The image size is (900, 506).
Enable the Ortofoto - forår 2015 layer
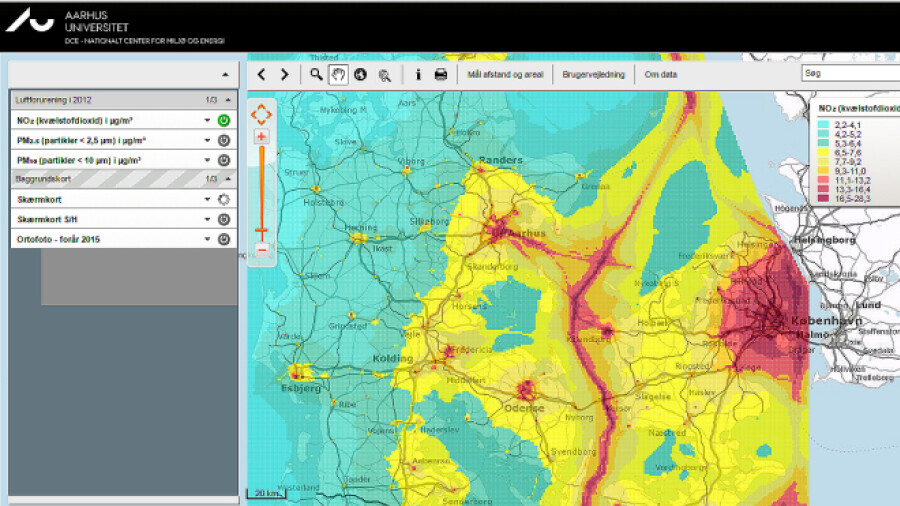coord(224,239)
